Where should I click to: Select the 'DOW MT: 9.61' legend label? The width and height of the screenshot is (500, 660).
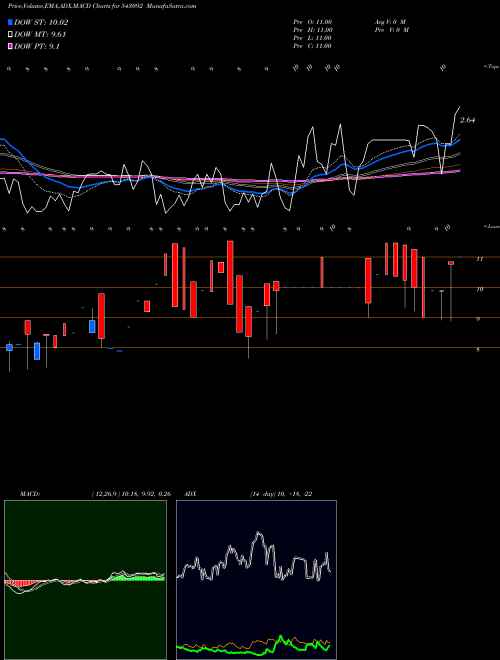coord(40,35)
